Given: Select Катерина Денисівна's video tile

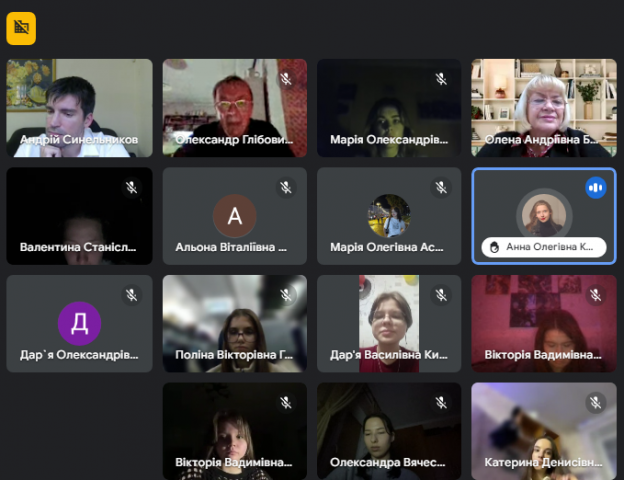Looking at the screenshot, I should point(544,430).
